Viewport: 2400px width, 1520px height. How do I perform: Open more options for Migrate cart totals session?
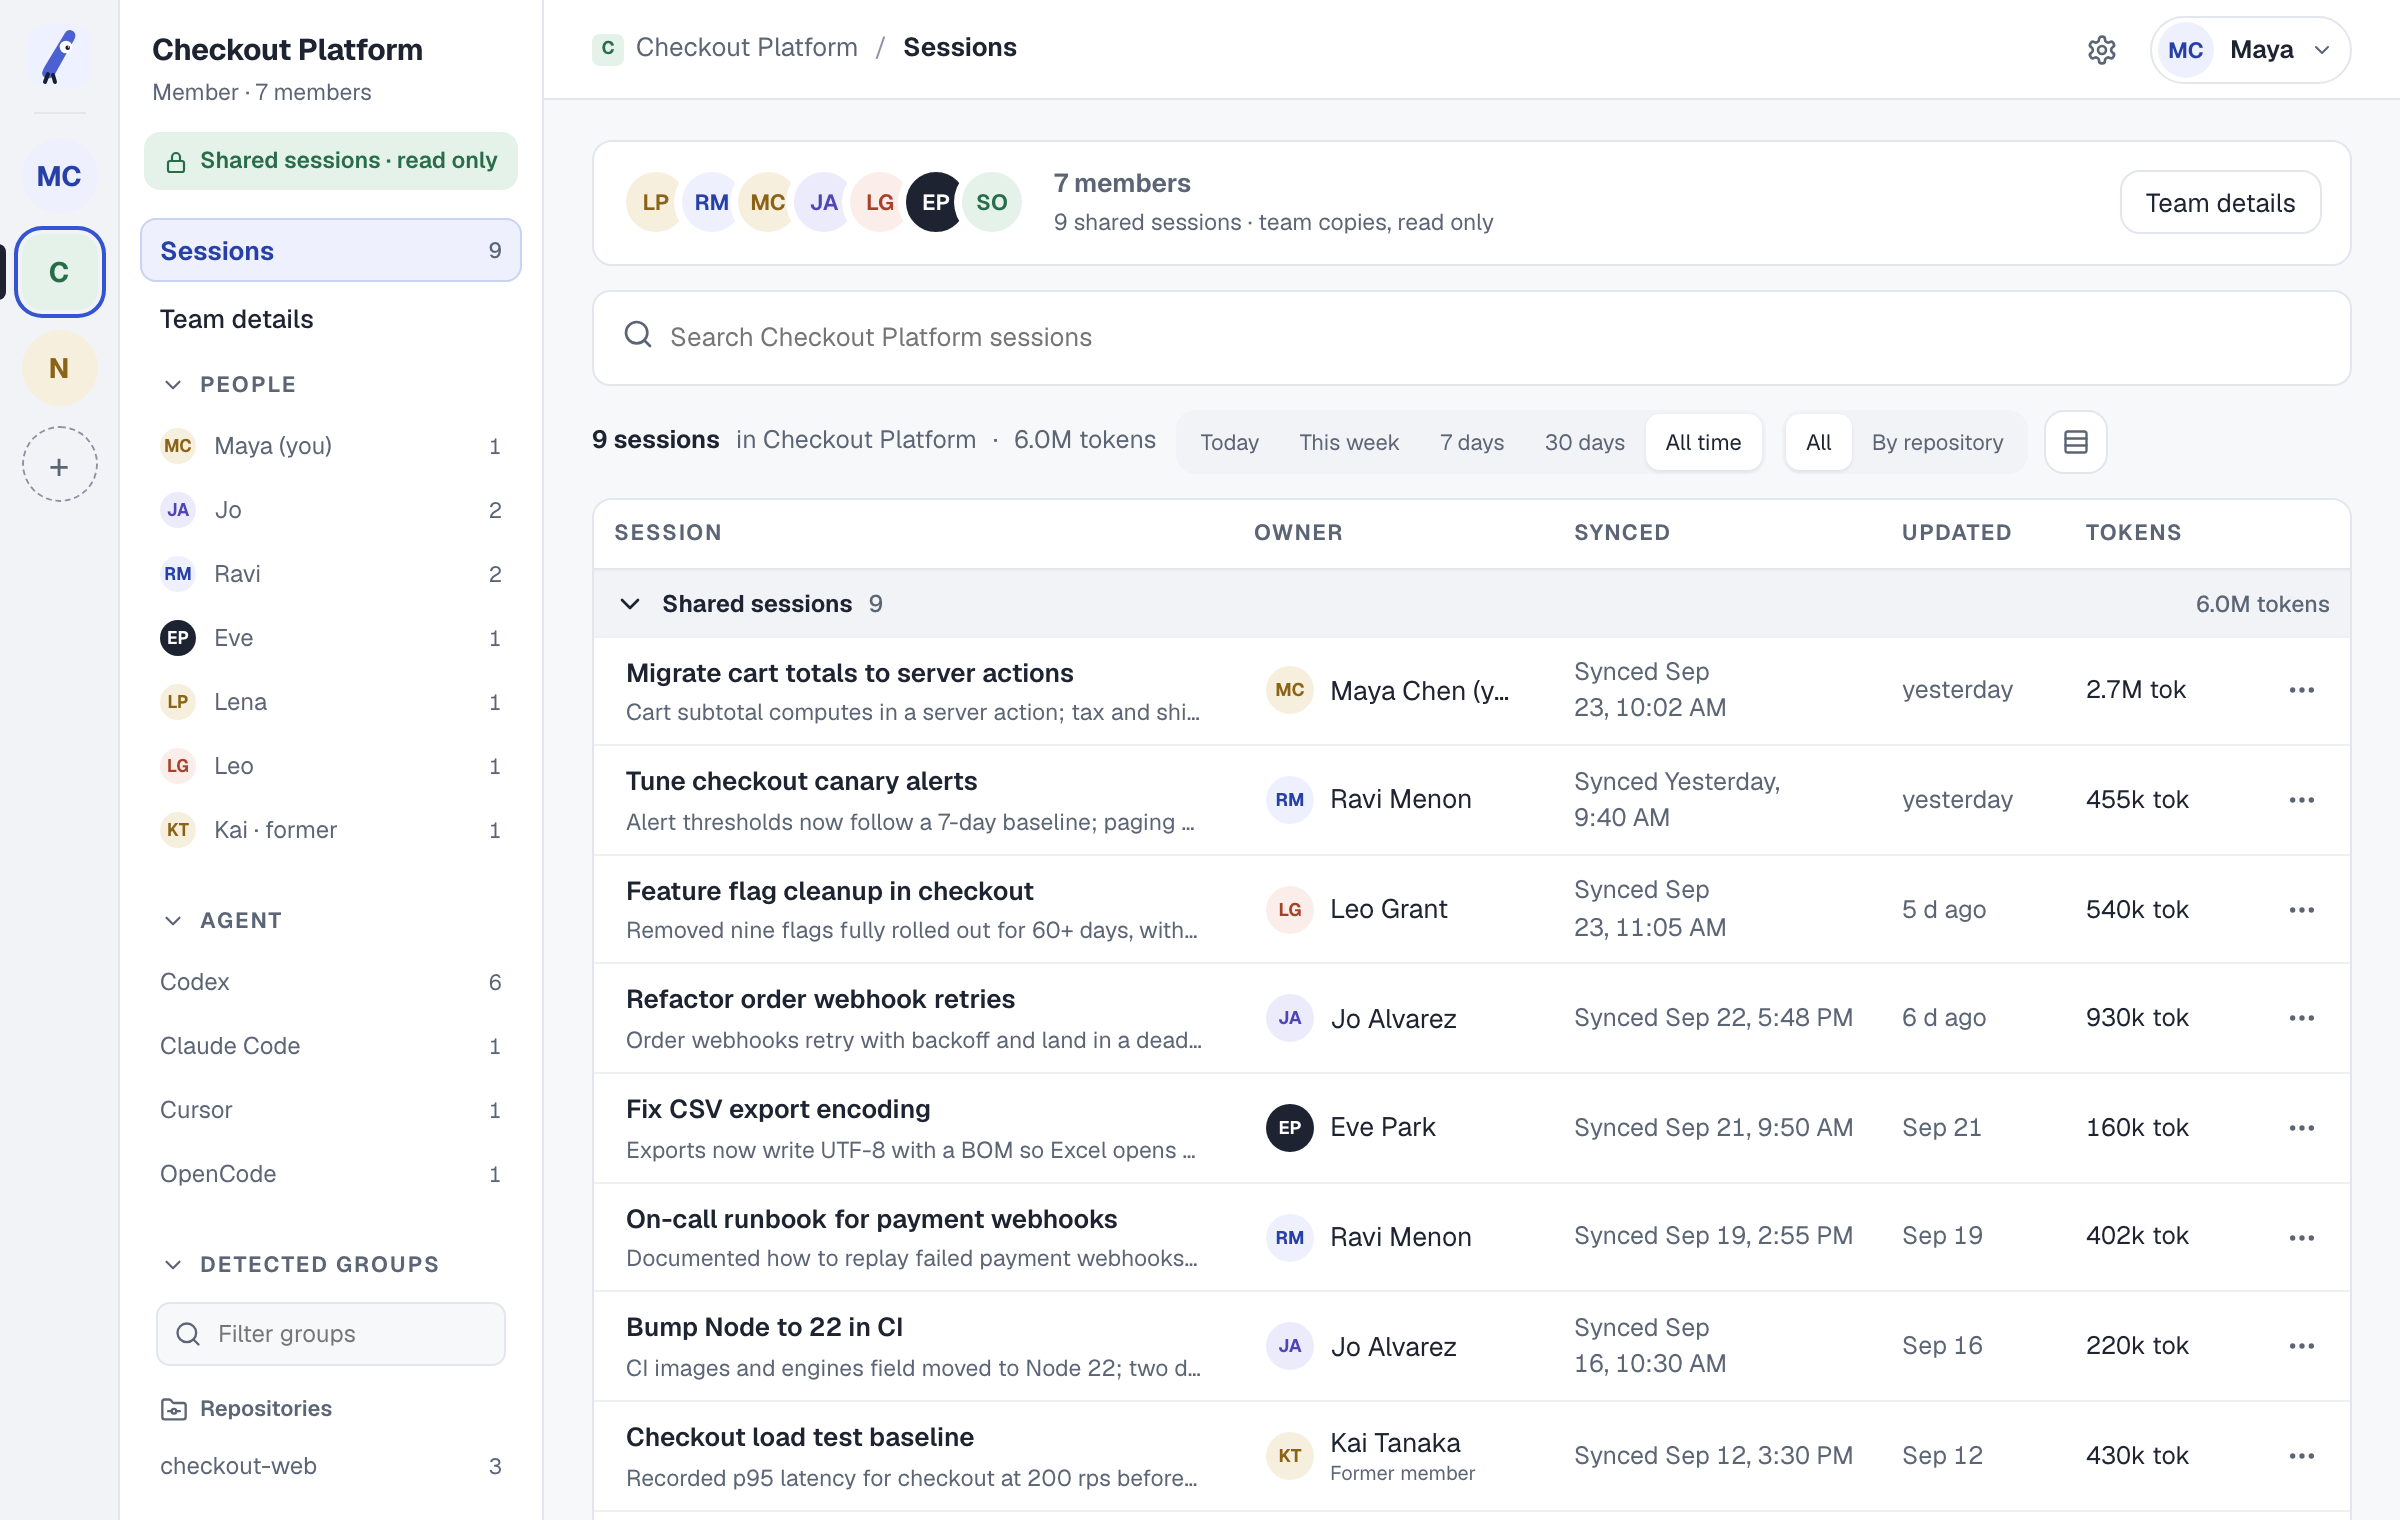pos(2302,690)
